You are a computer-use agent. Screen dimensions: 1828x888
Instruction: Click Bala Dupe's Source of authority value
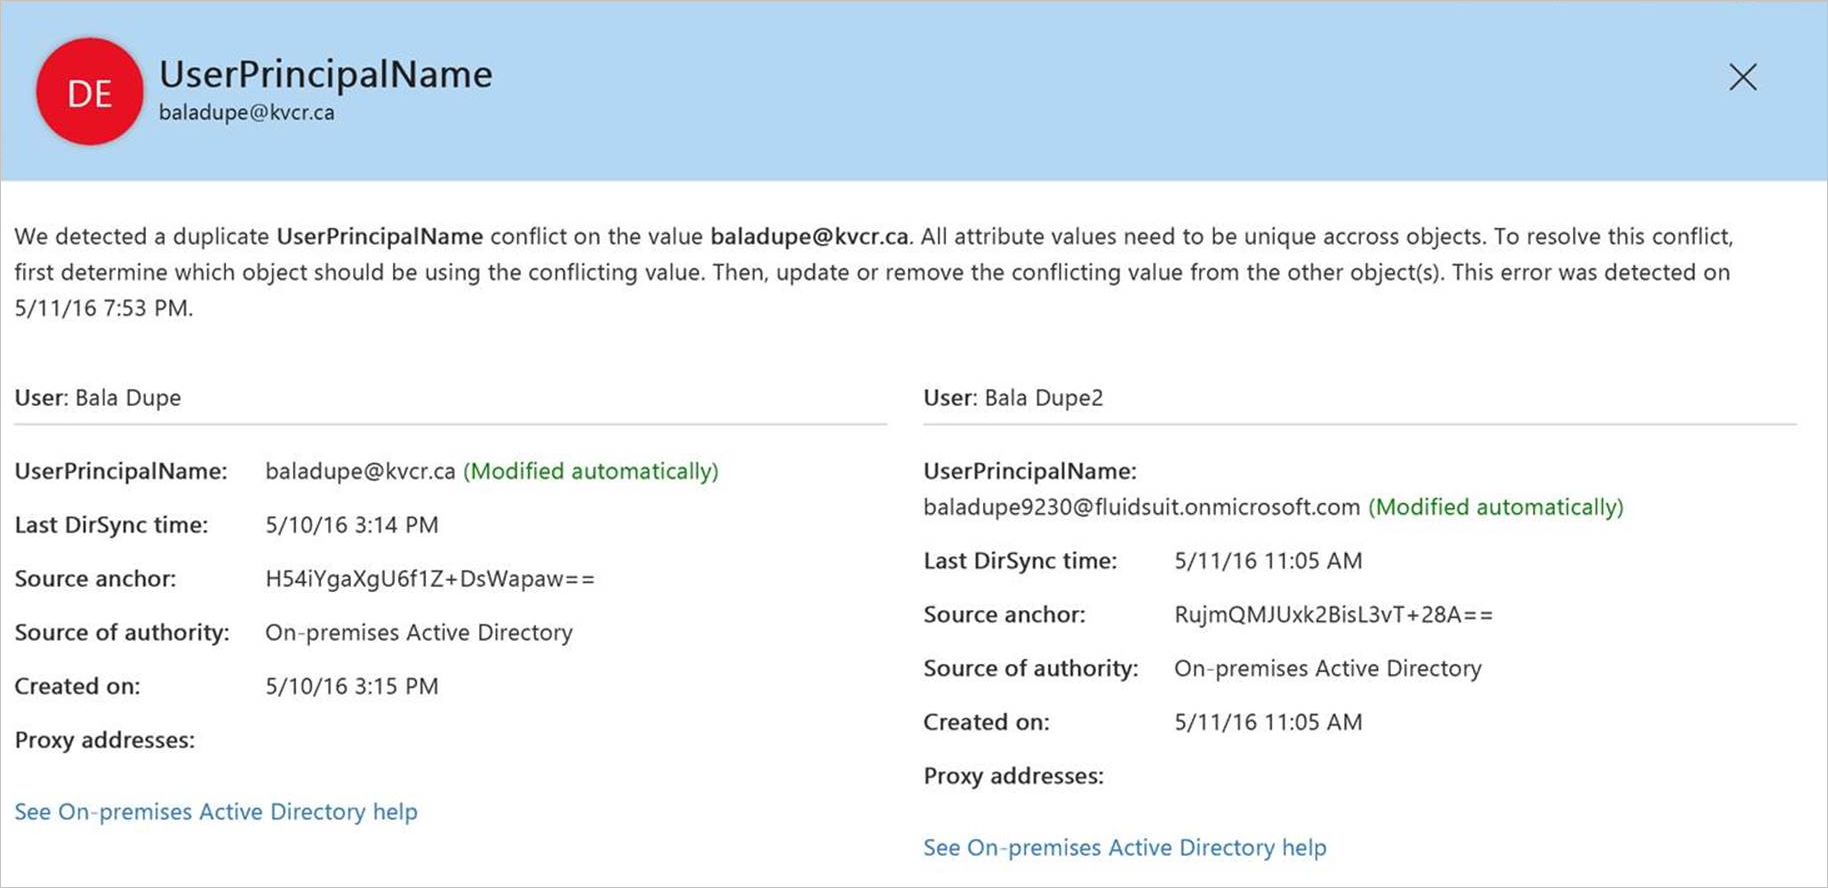click(x=419, y=632)
